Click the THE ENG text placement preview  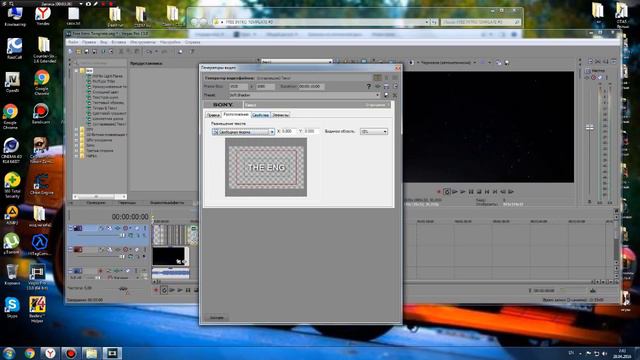266,167
